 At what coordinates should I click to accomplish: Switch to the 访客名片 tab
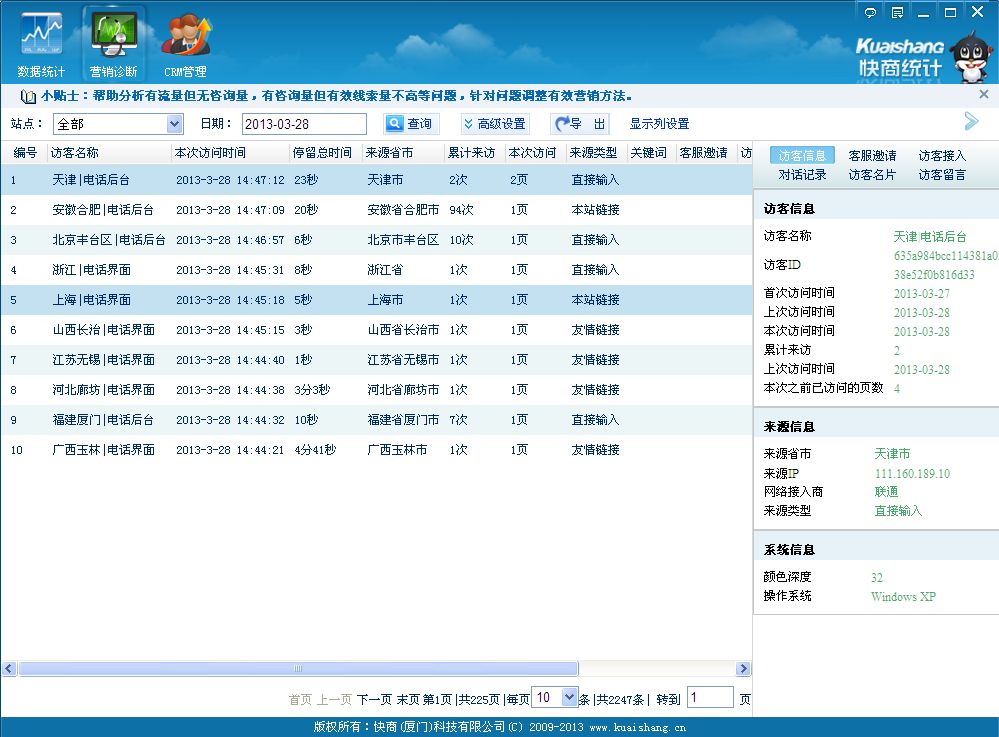pos(872,175)
